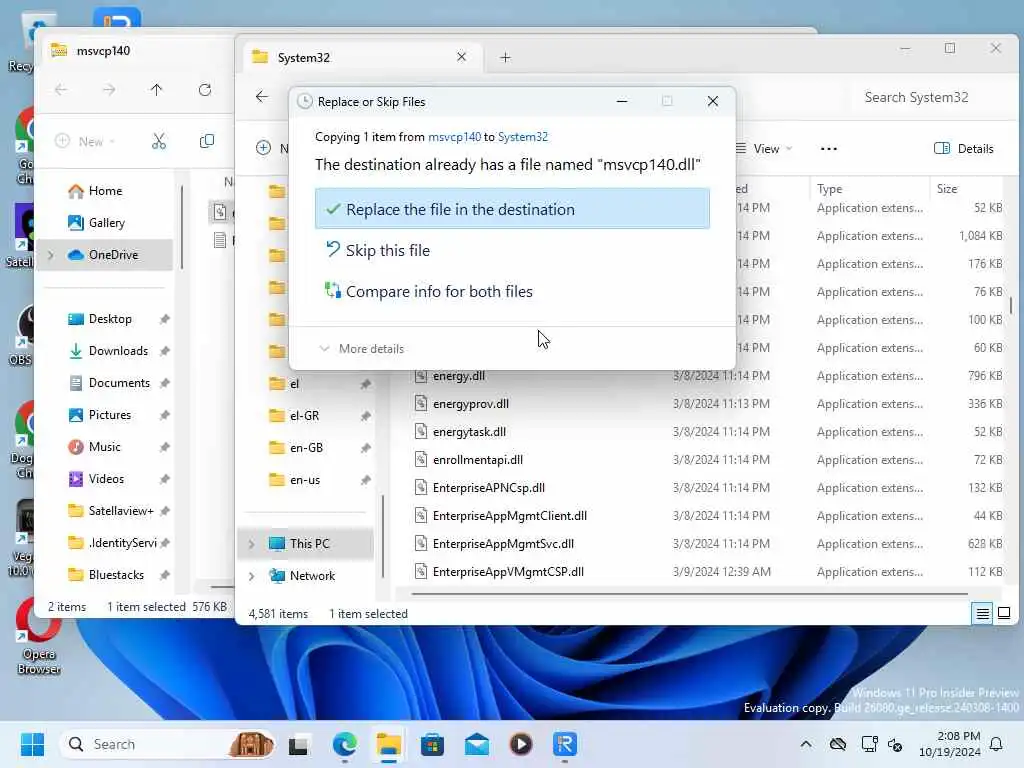Click Copy icon in msvcp140 window
Screen dimensions: 1024x768
click(x=206, y=142)
